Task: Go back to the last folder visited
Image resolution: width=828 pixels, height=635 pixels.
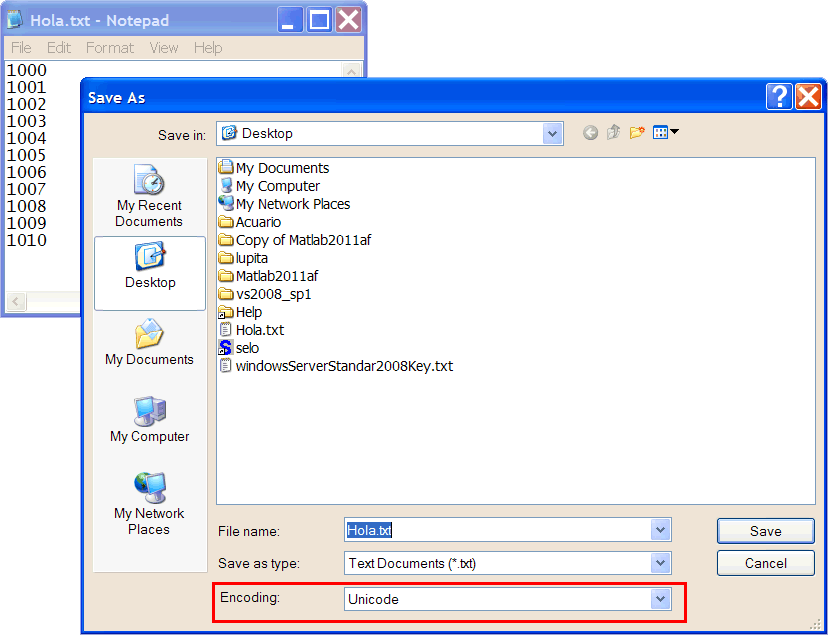Action: 590,132
